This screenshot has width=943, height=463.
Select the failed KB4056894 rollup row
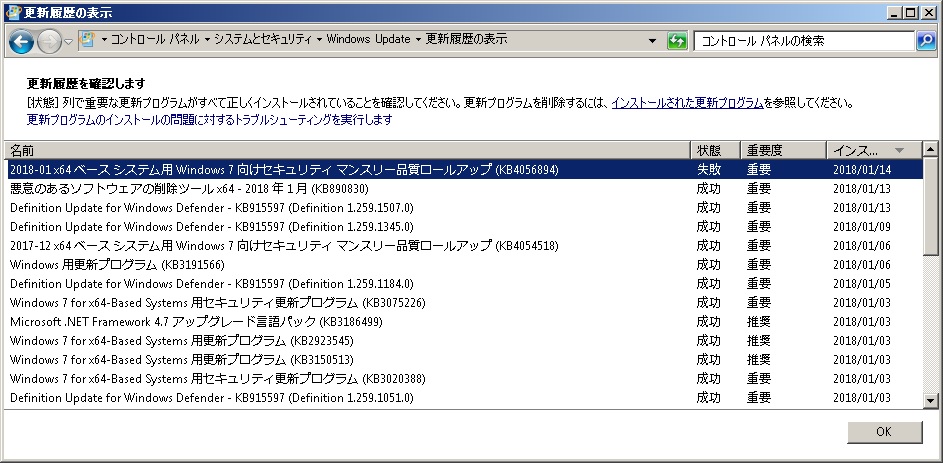(x=465, y=170)
